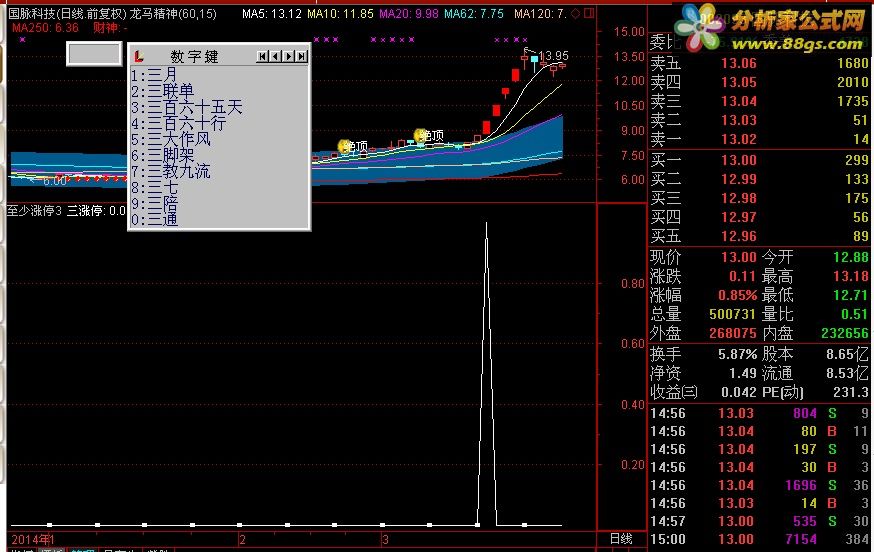Viewport: 874px width, 552px height.
Task: Click the PE(动) 231.3 value
Action: (x=851, y=392)
